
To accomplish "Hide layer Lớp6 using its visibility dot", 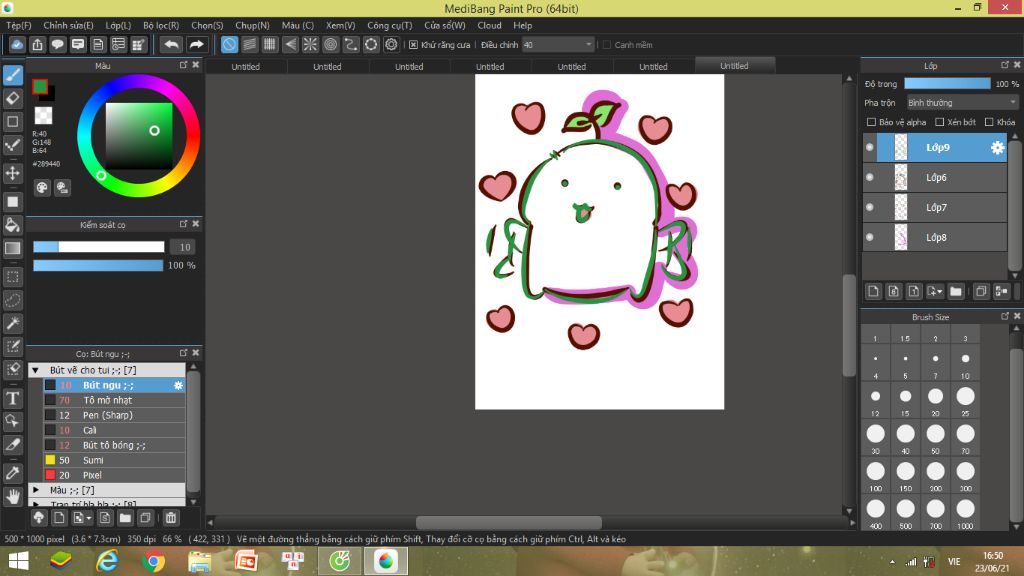I will (x=870, y=177).
